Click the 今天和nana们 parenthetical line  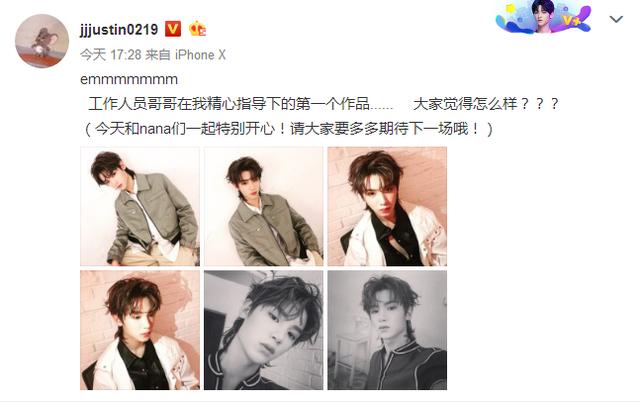coord(287,129)
